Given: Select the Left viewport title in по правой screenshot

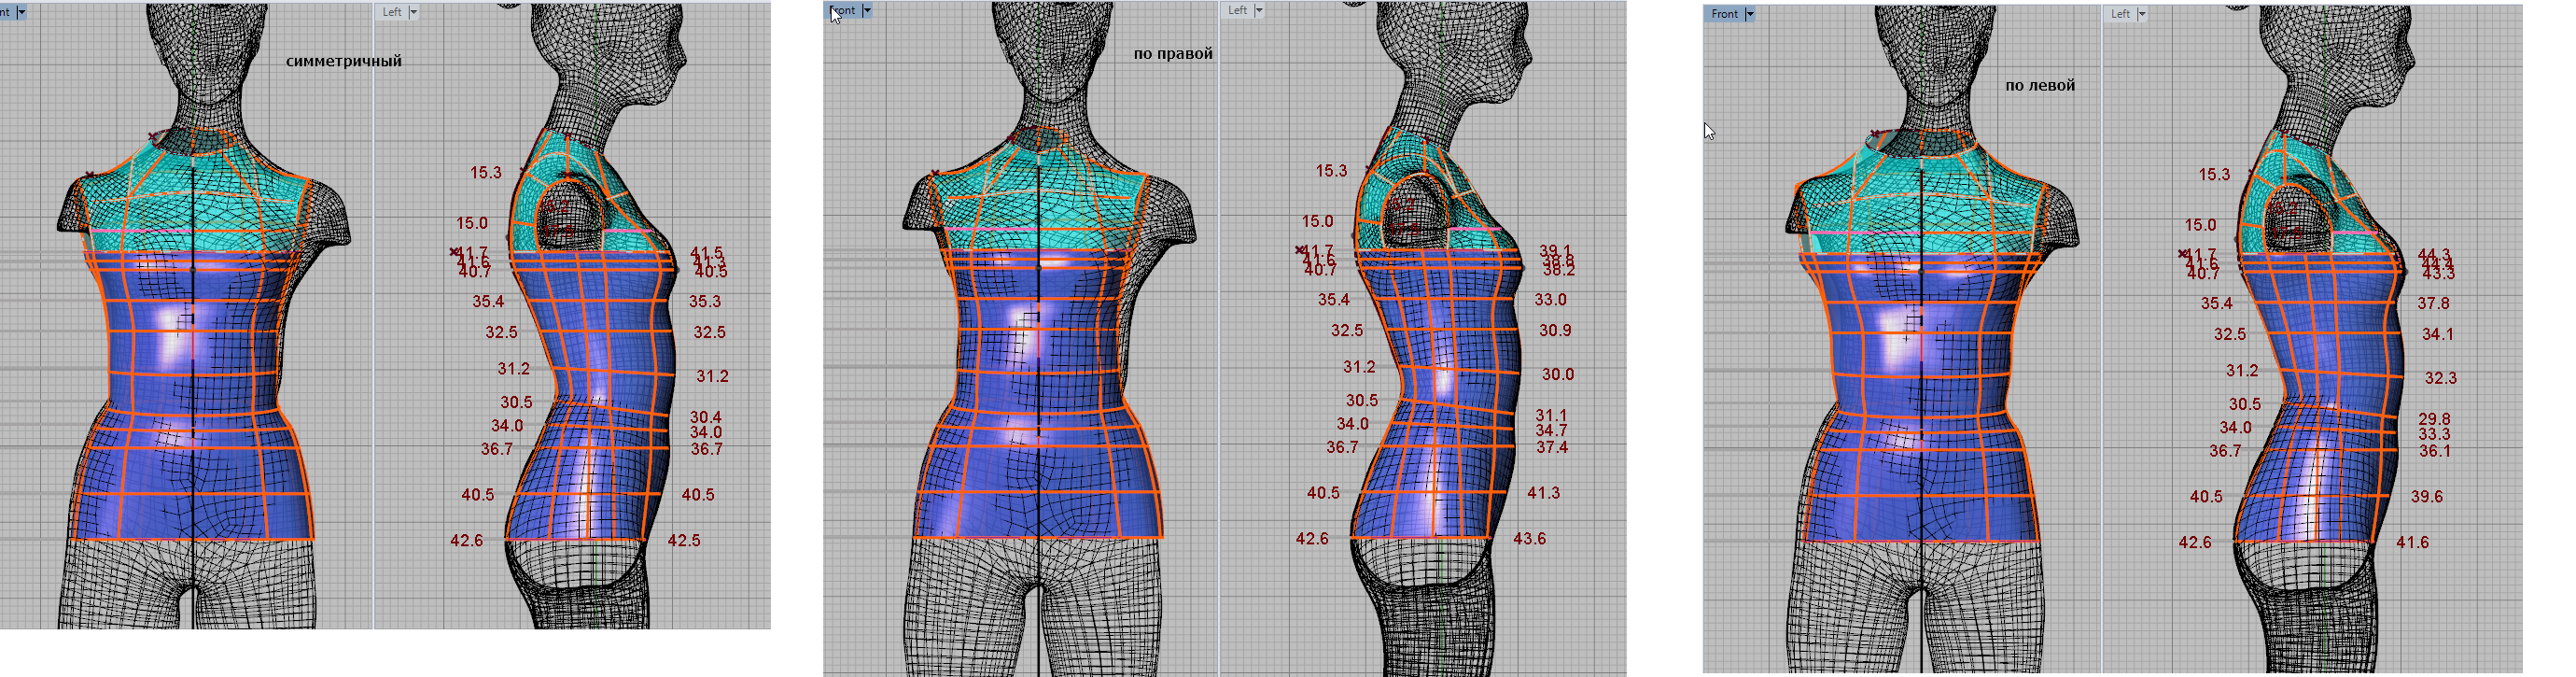Looking at the screenshot, I should tap(1237, 10).
